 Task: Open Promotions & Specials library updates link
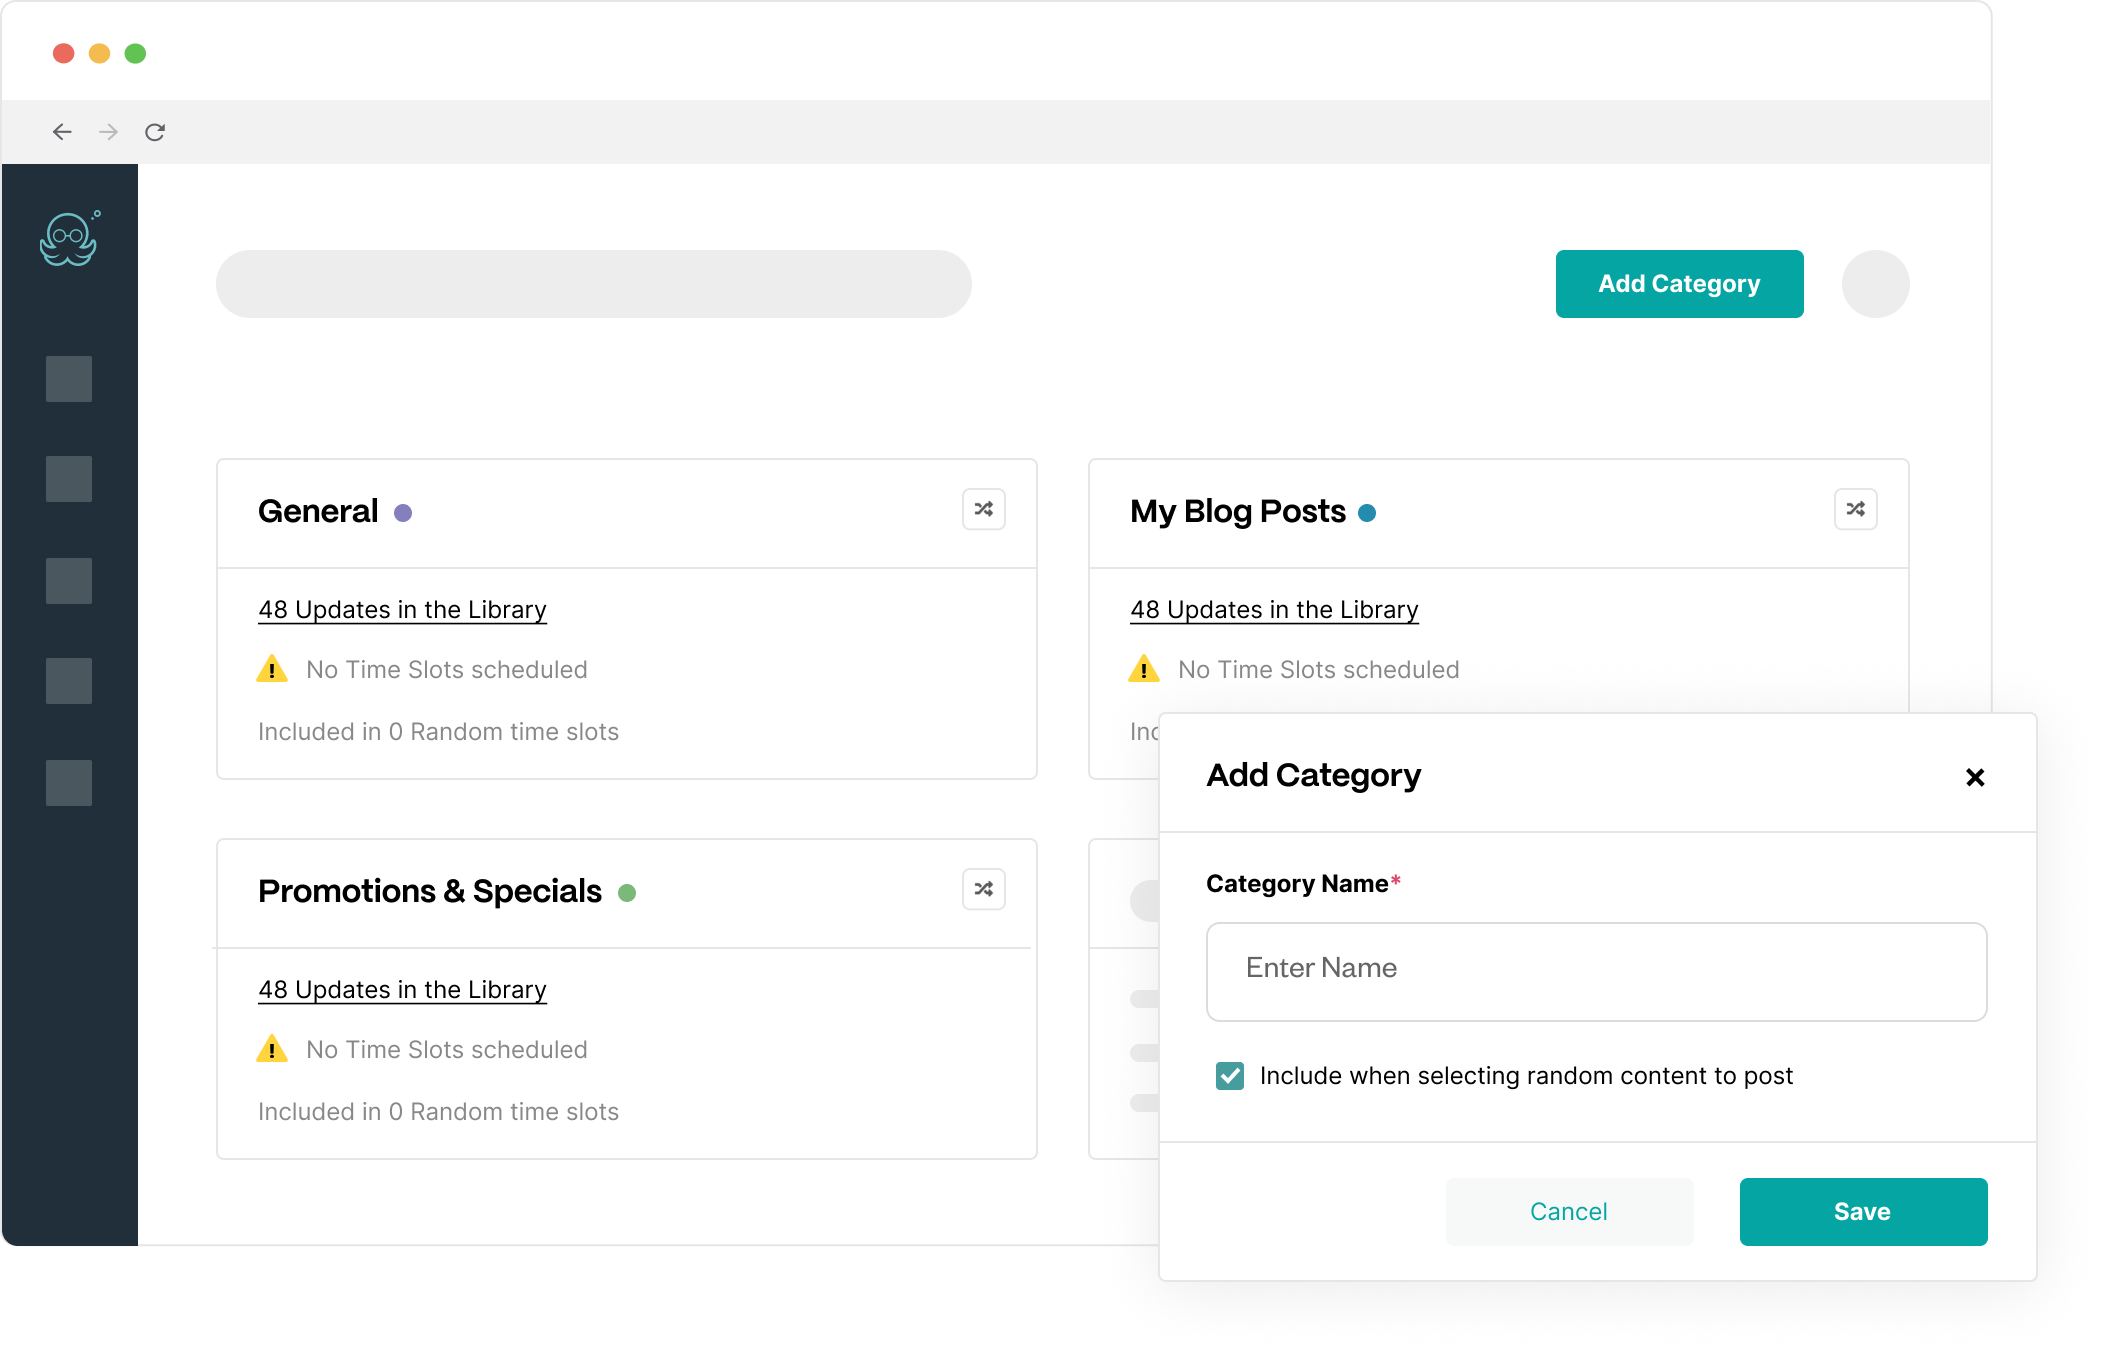[x=402, y=990]
